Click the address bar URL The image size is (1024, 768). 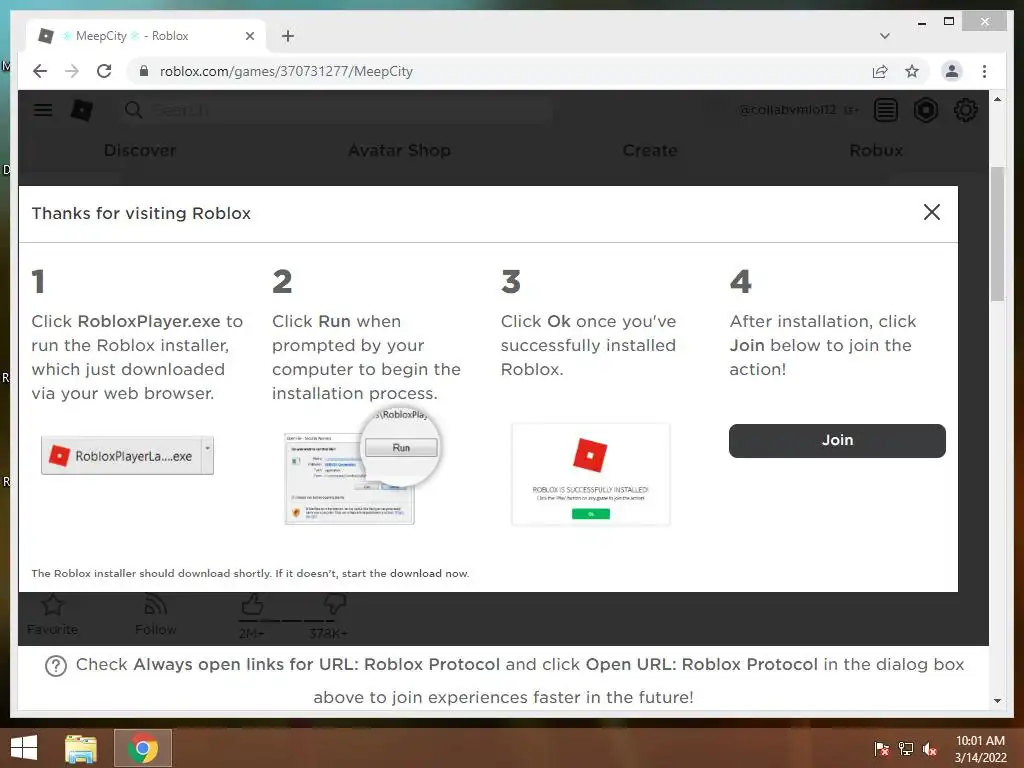[x=286, y=71]
